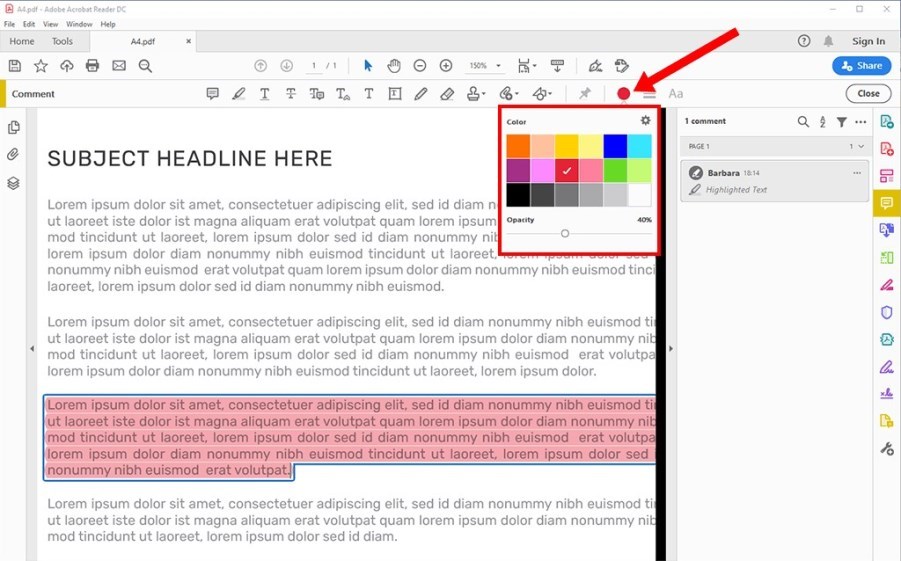Close the Comment toolbar
This screenshot has height=561, width=901.
click(868, 94)
